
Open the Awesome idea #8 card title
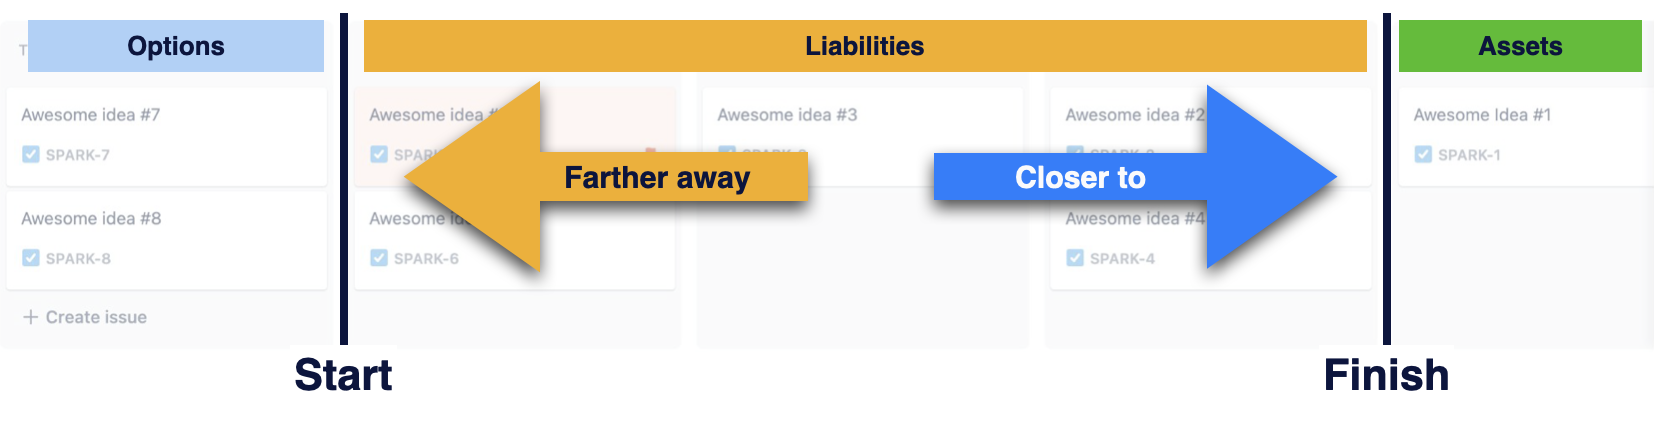91,219
